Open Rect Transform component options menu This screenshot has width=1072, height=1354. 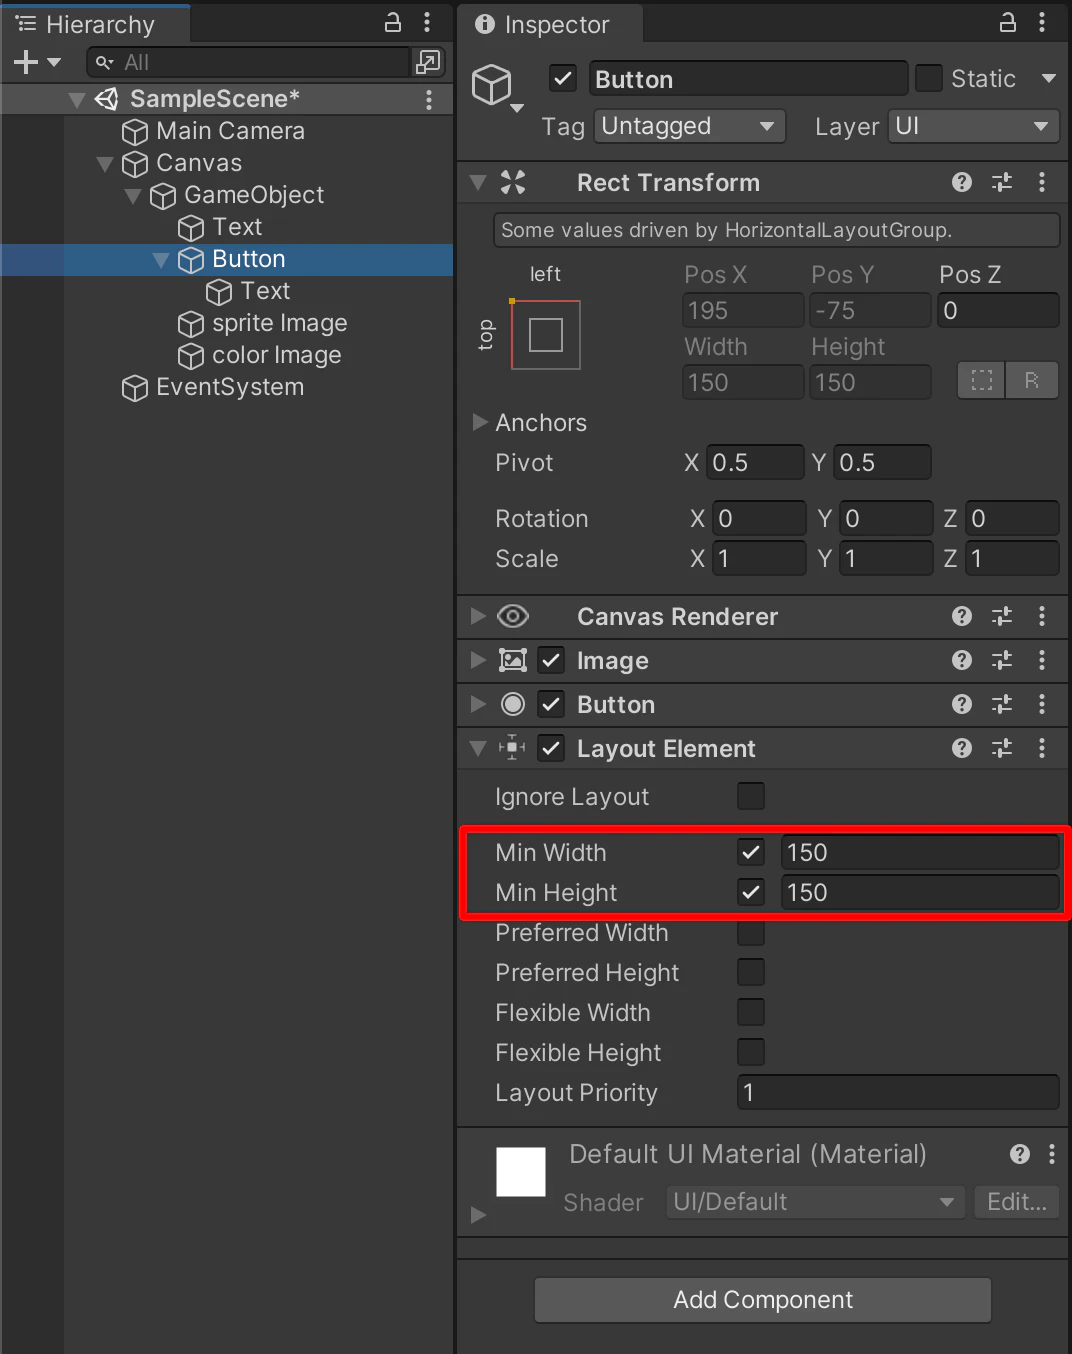[x=1042, y=182]
